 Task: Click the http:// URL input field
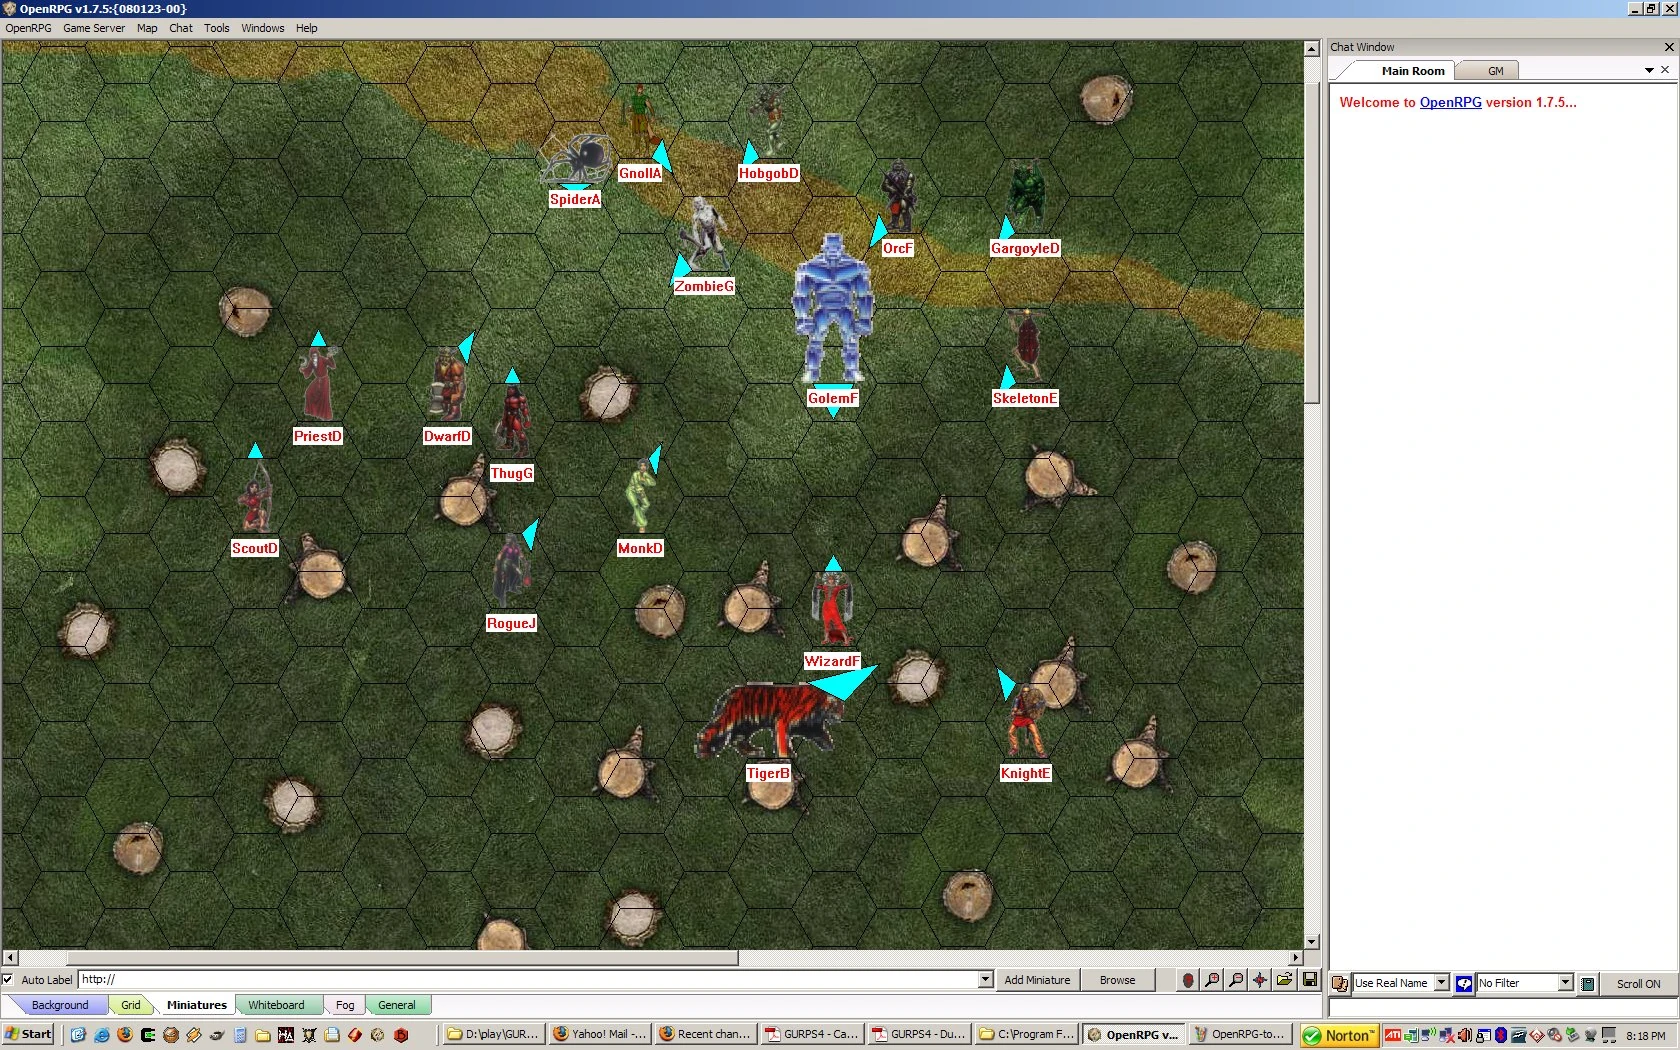[x=400, y=979]
